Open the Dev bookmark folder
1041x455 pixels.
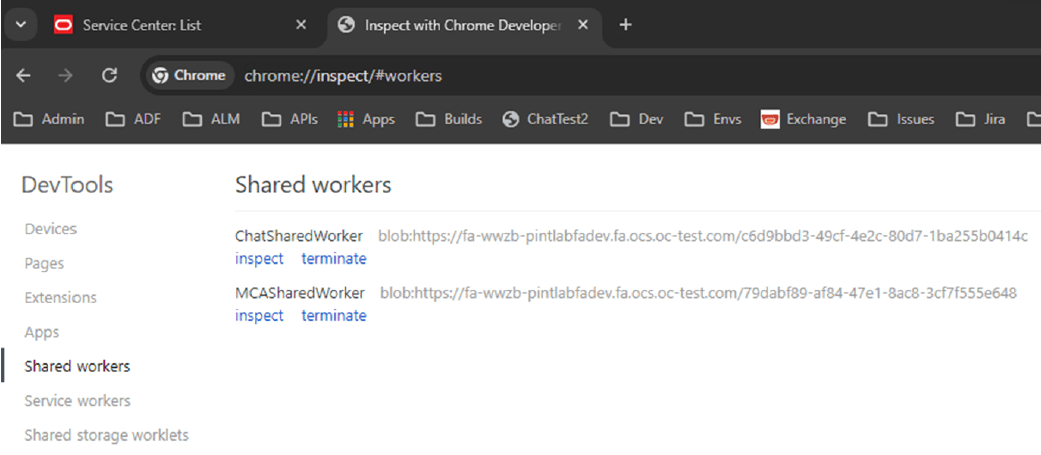point(637,120)
